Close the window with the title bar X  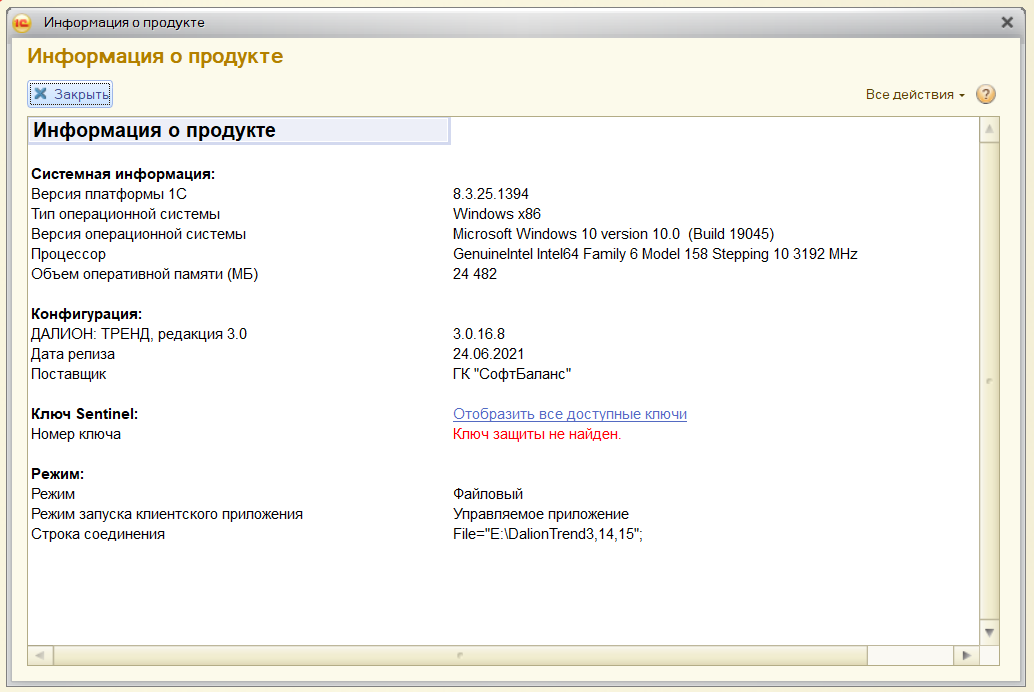1007,22
